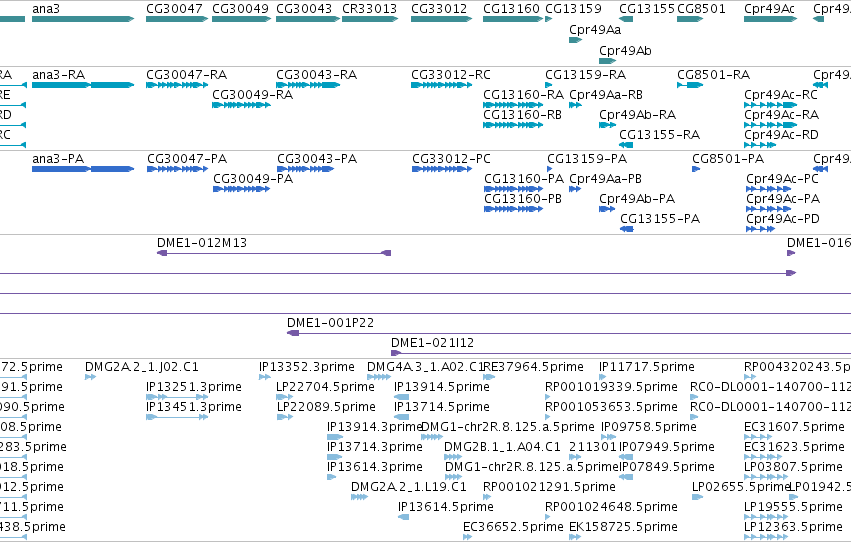Click protein CG8501-PA
The height and width of the screenshot is (542, 851).
click(x=696, y=169)
